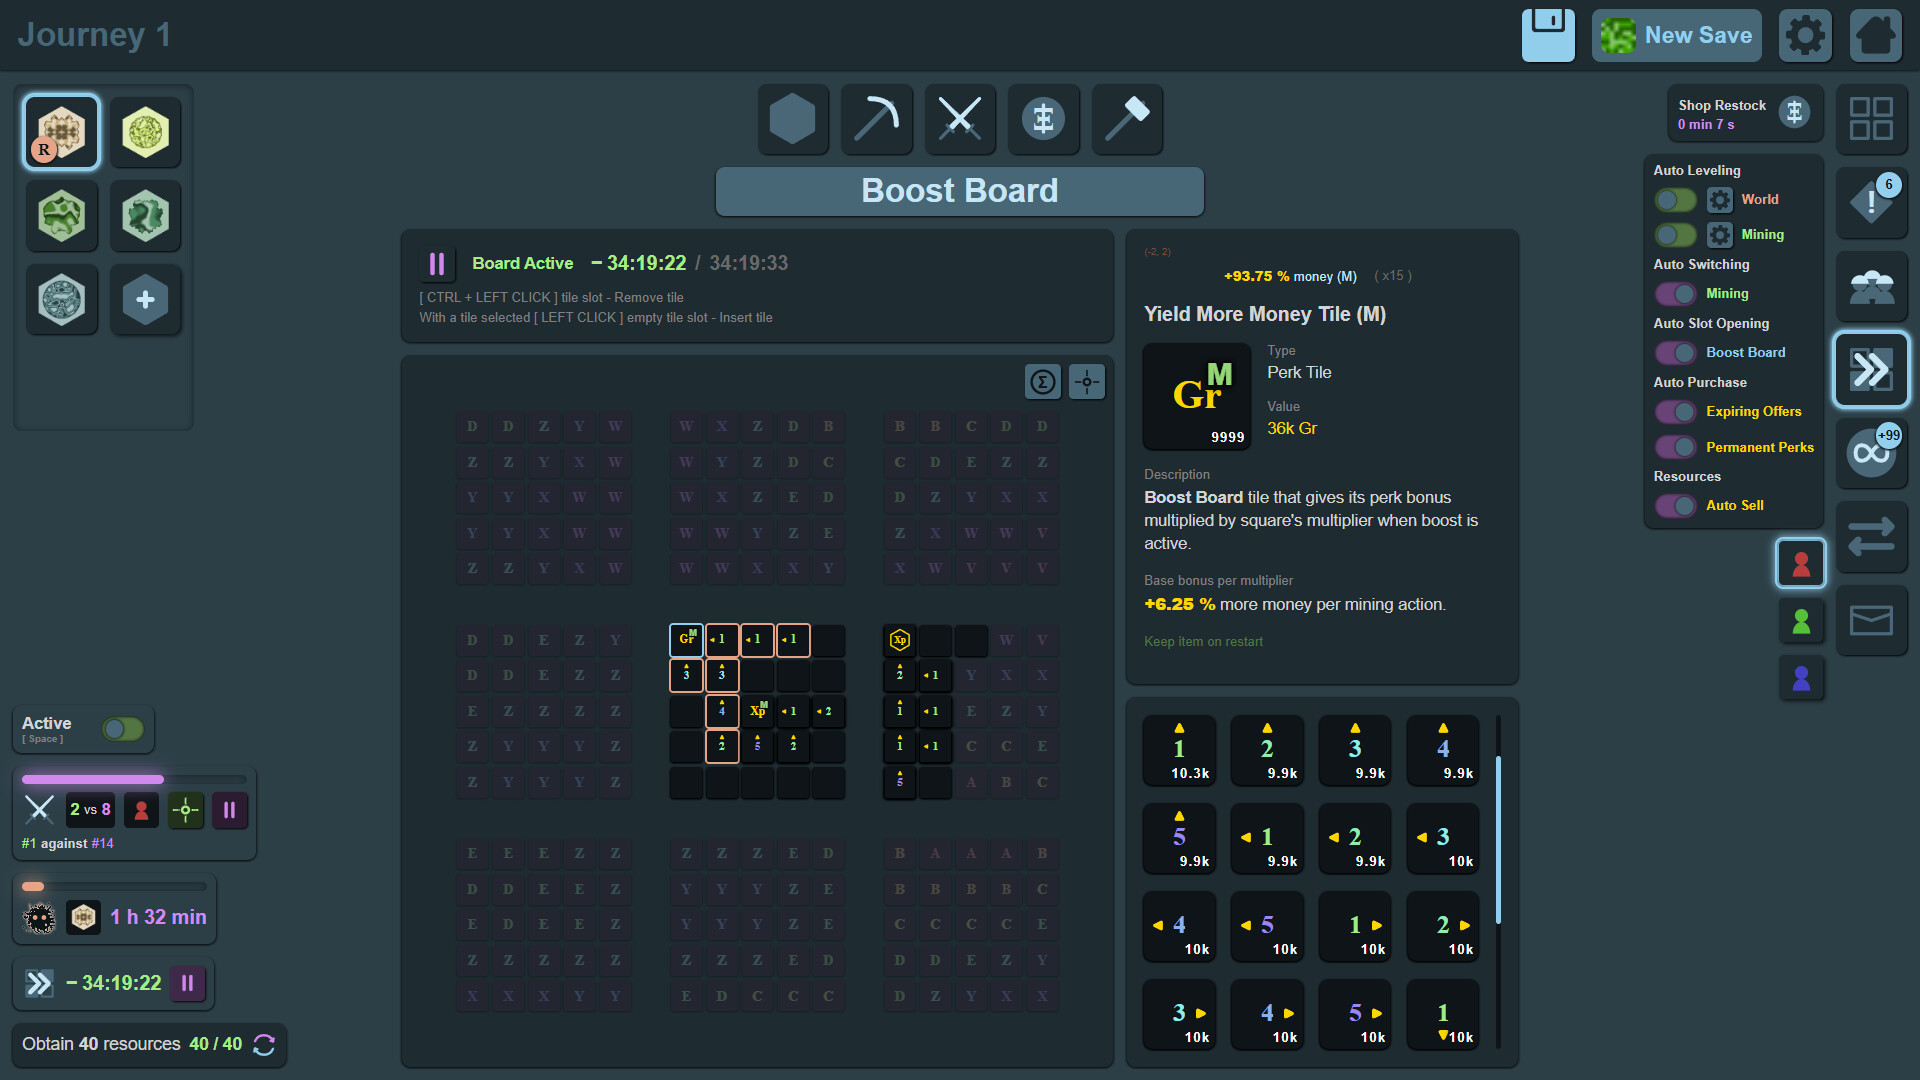Click the add new world plus hexagon
Image resolution: width=1920 pixels, height=1080 pixels.
(x=145, y=300)
